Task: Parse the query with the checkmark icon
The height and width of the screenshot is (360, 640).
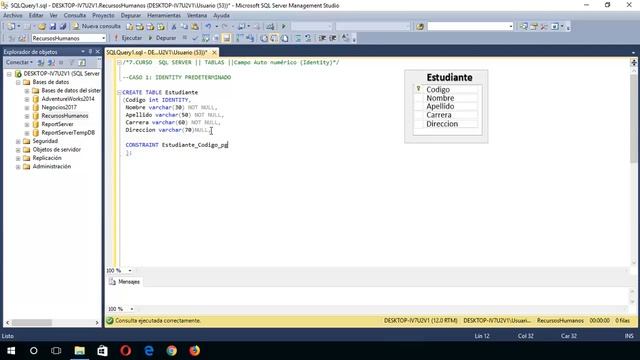Action: point(195,38)
